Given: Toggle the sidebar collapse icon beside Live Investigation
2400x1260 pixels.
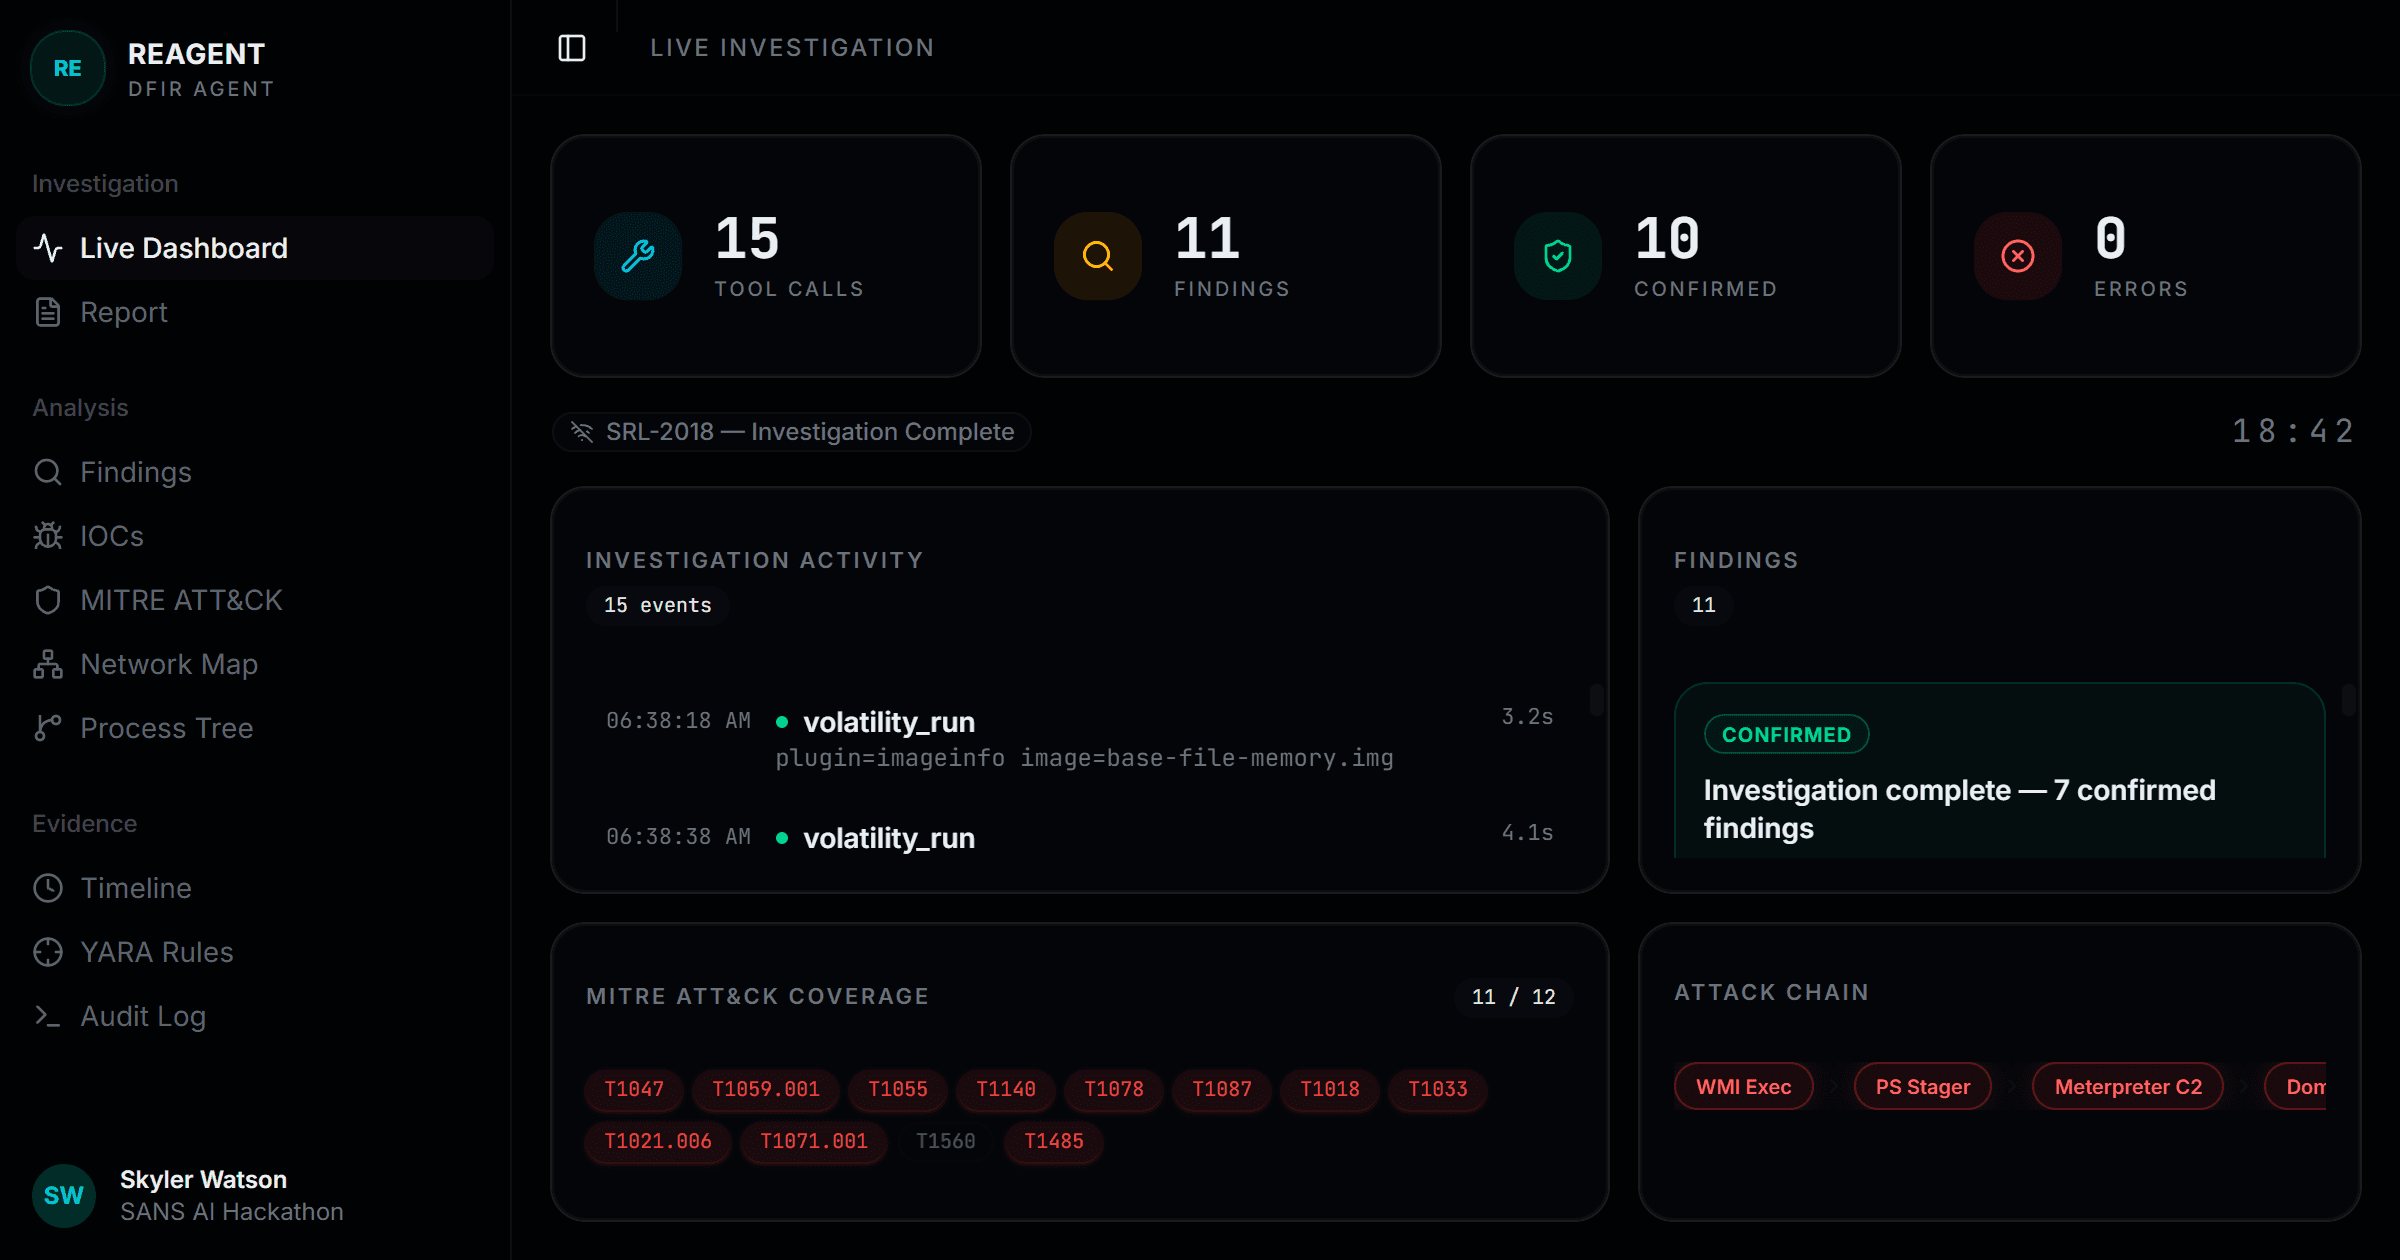Looking at the screenshot, I should click(573, 47).
